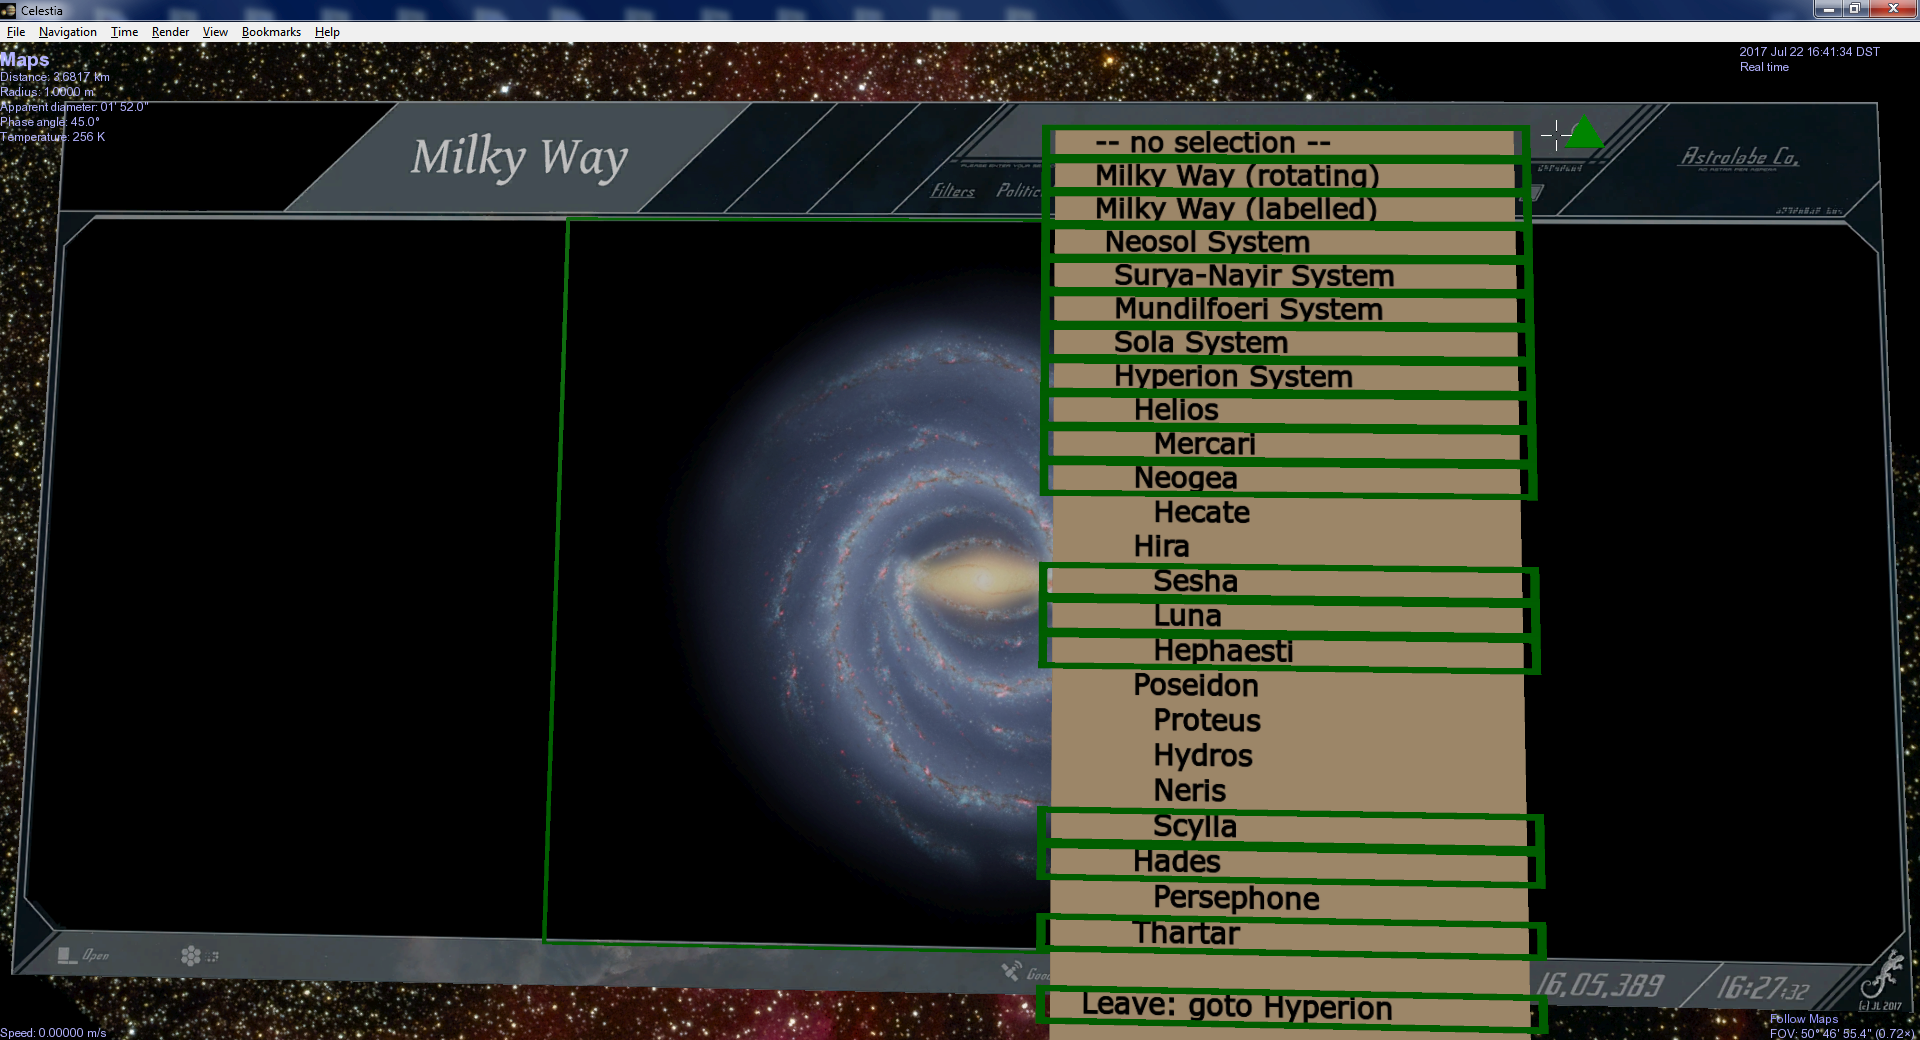The width and height of the screenshot is (1920, 1040).
Task: Pick Thartar from the list
Action: (x=1291, y=935)
